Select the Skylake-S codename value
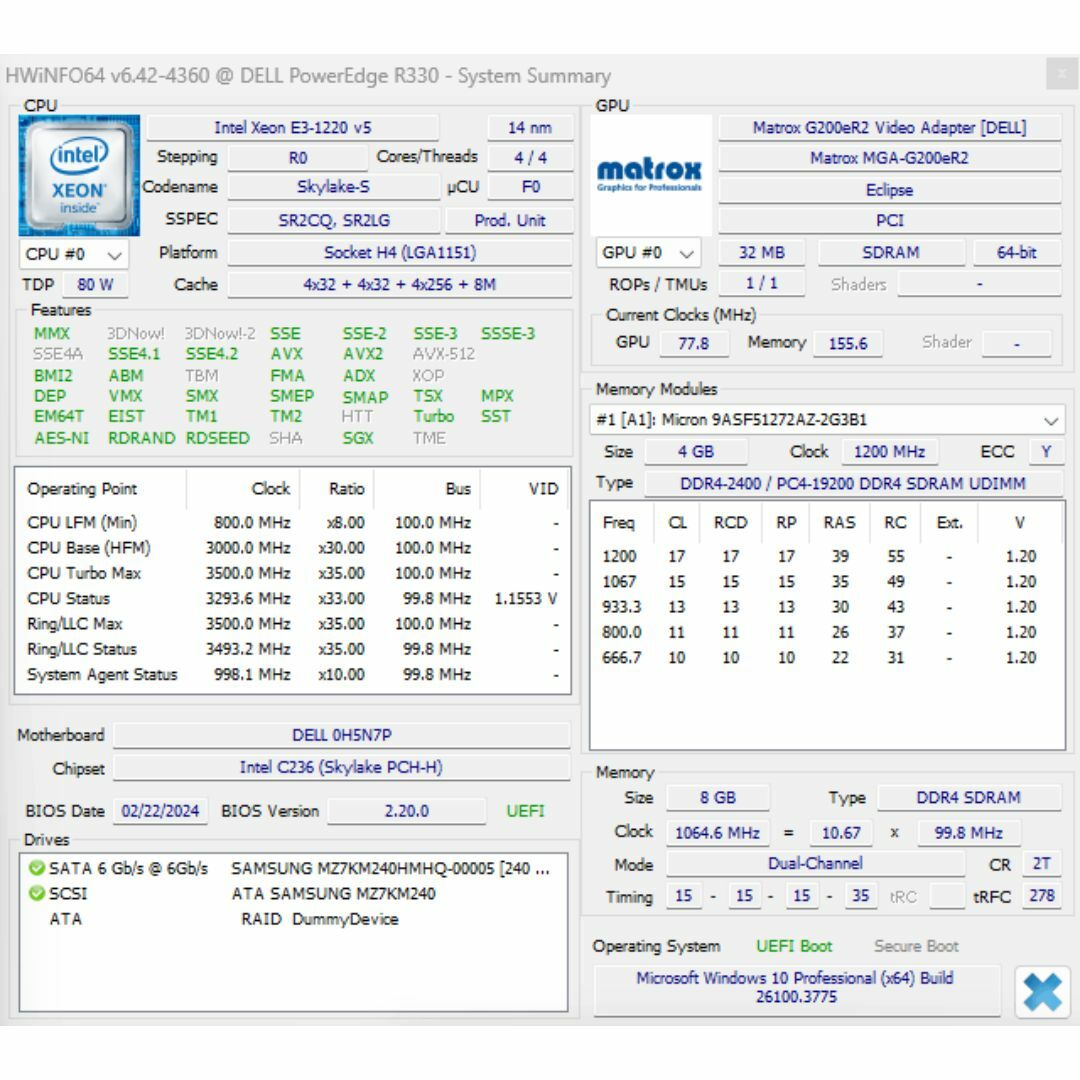 click(333, 187)
